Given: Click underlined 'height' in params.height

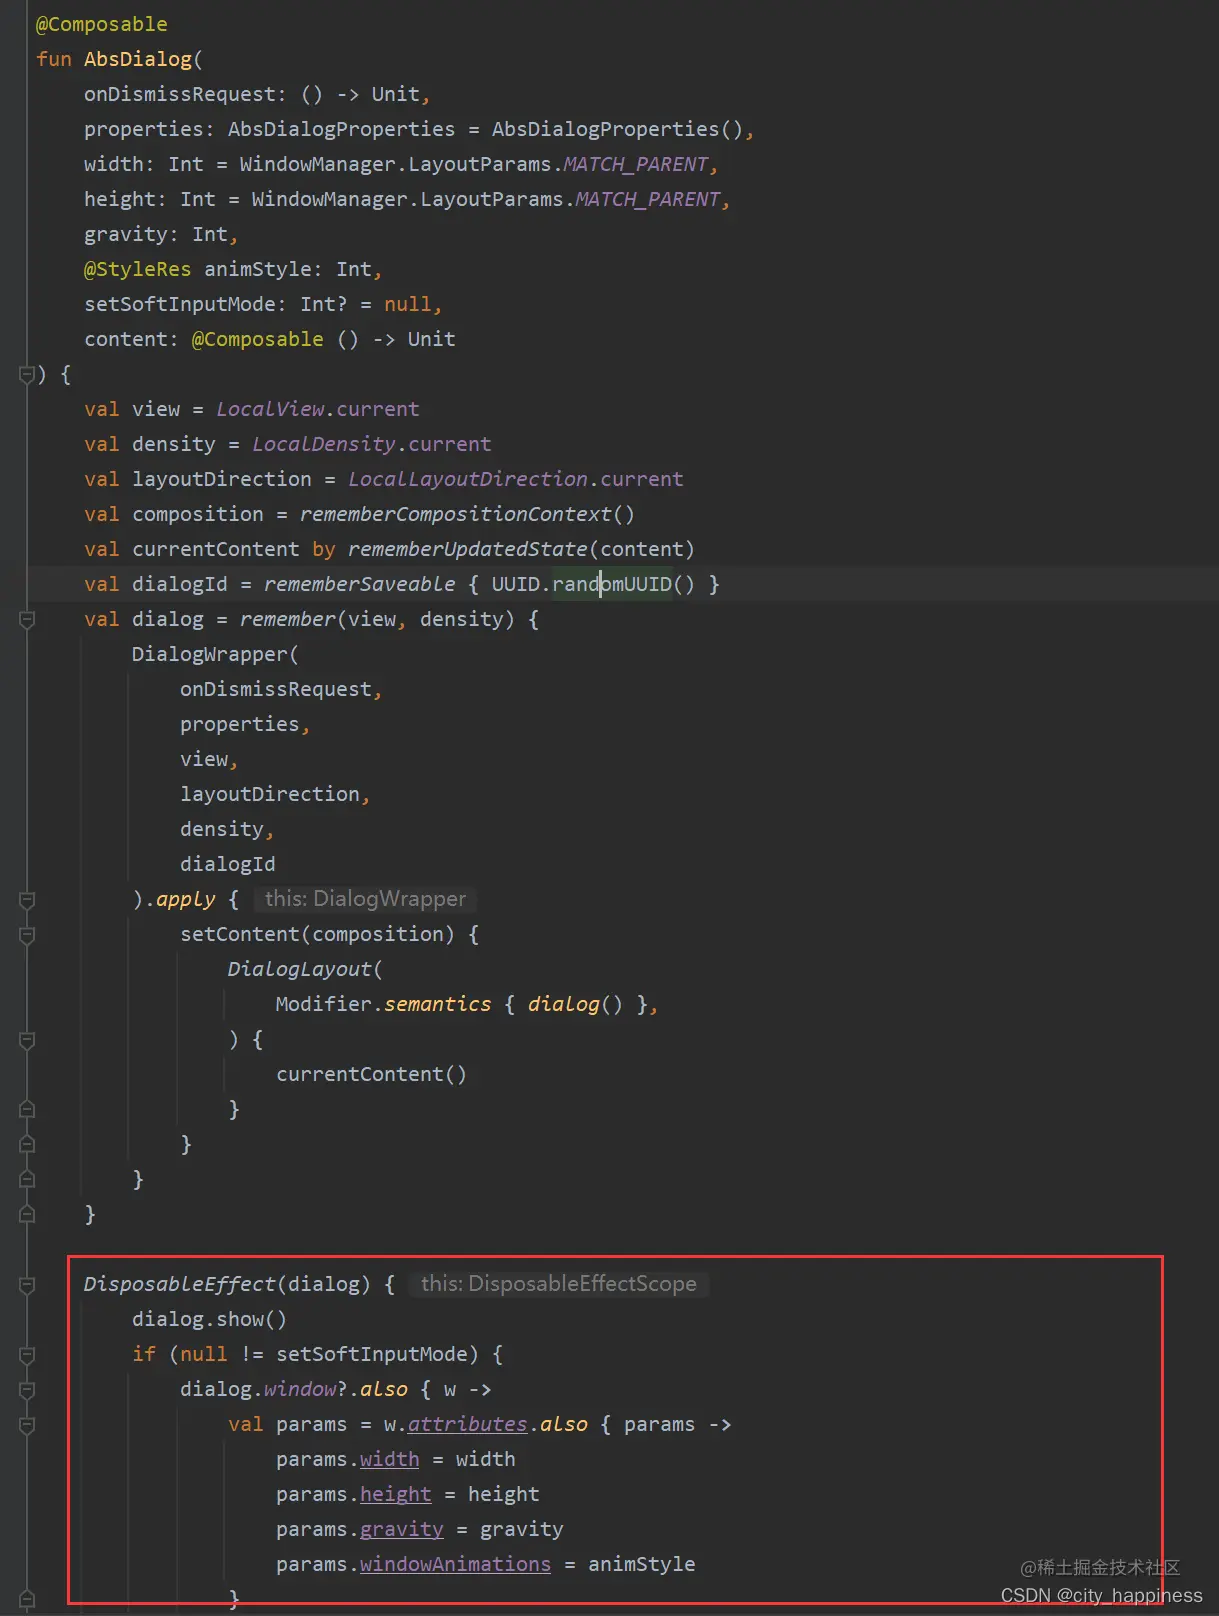Looking at the screenshot, I should [x=396, y=1494].
